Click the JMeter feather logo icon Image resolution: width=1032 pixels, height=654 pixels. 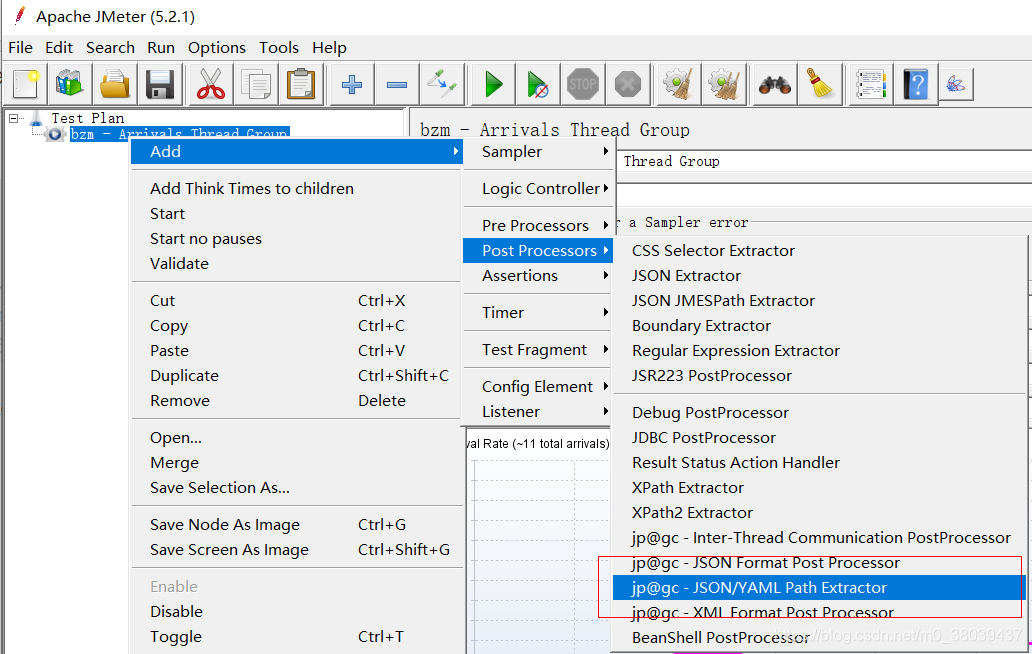pyautogui.click(x=20, y=15)
